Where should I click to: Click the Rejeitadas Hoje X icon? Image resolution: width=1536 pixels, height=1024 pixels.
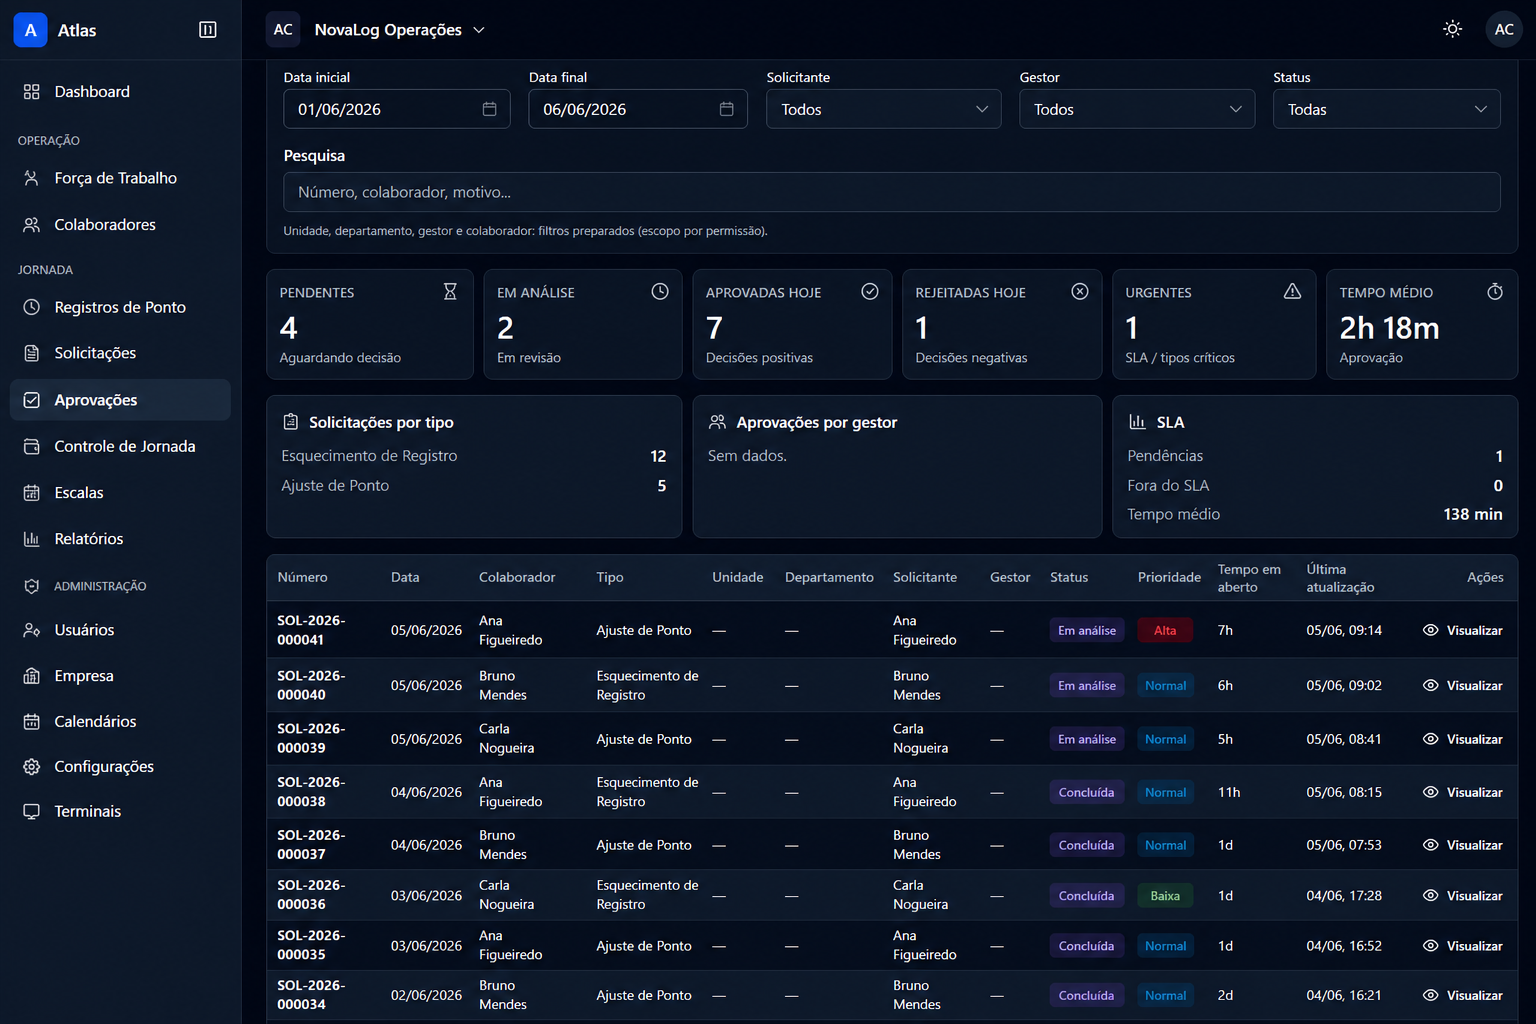(1080, 291)
